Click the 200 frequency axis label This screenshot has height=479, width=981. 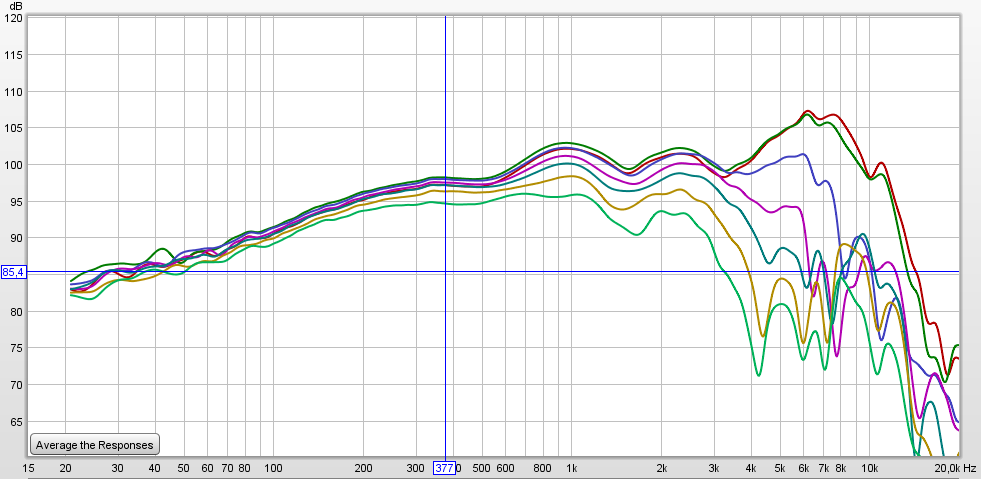363,468
